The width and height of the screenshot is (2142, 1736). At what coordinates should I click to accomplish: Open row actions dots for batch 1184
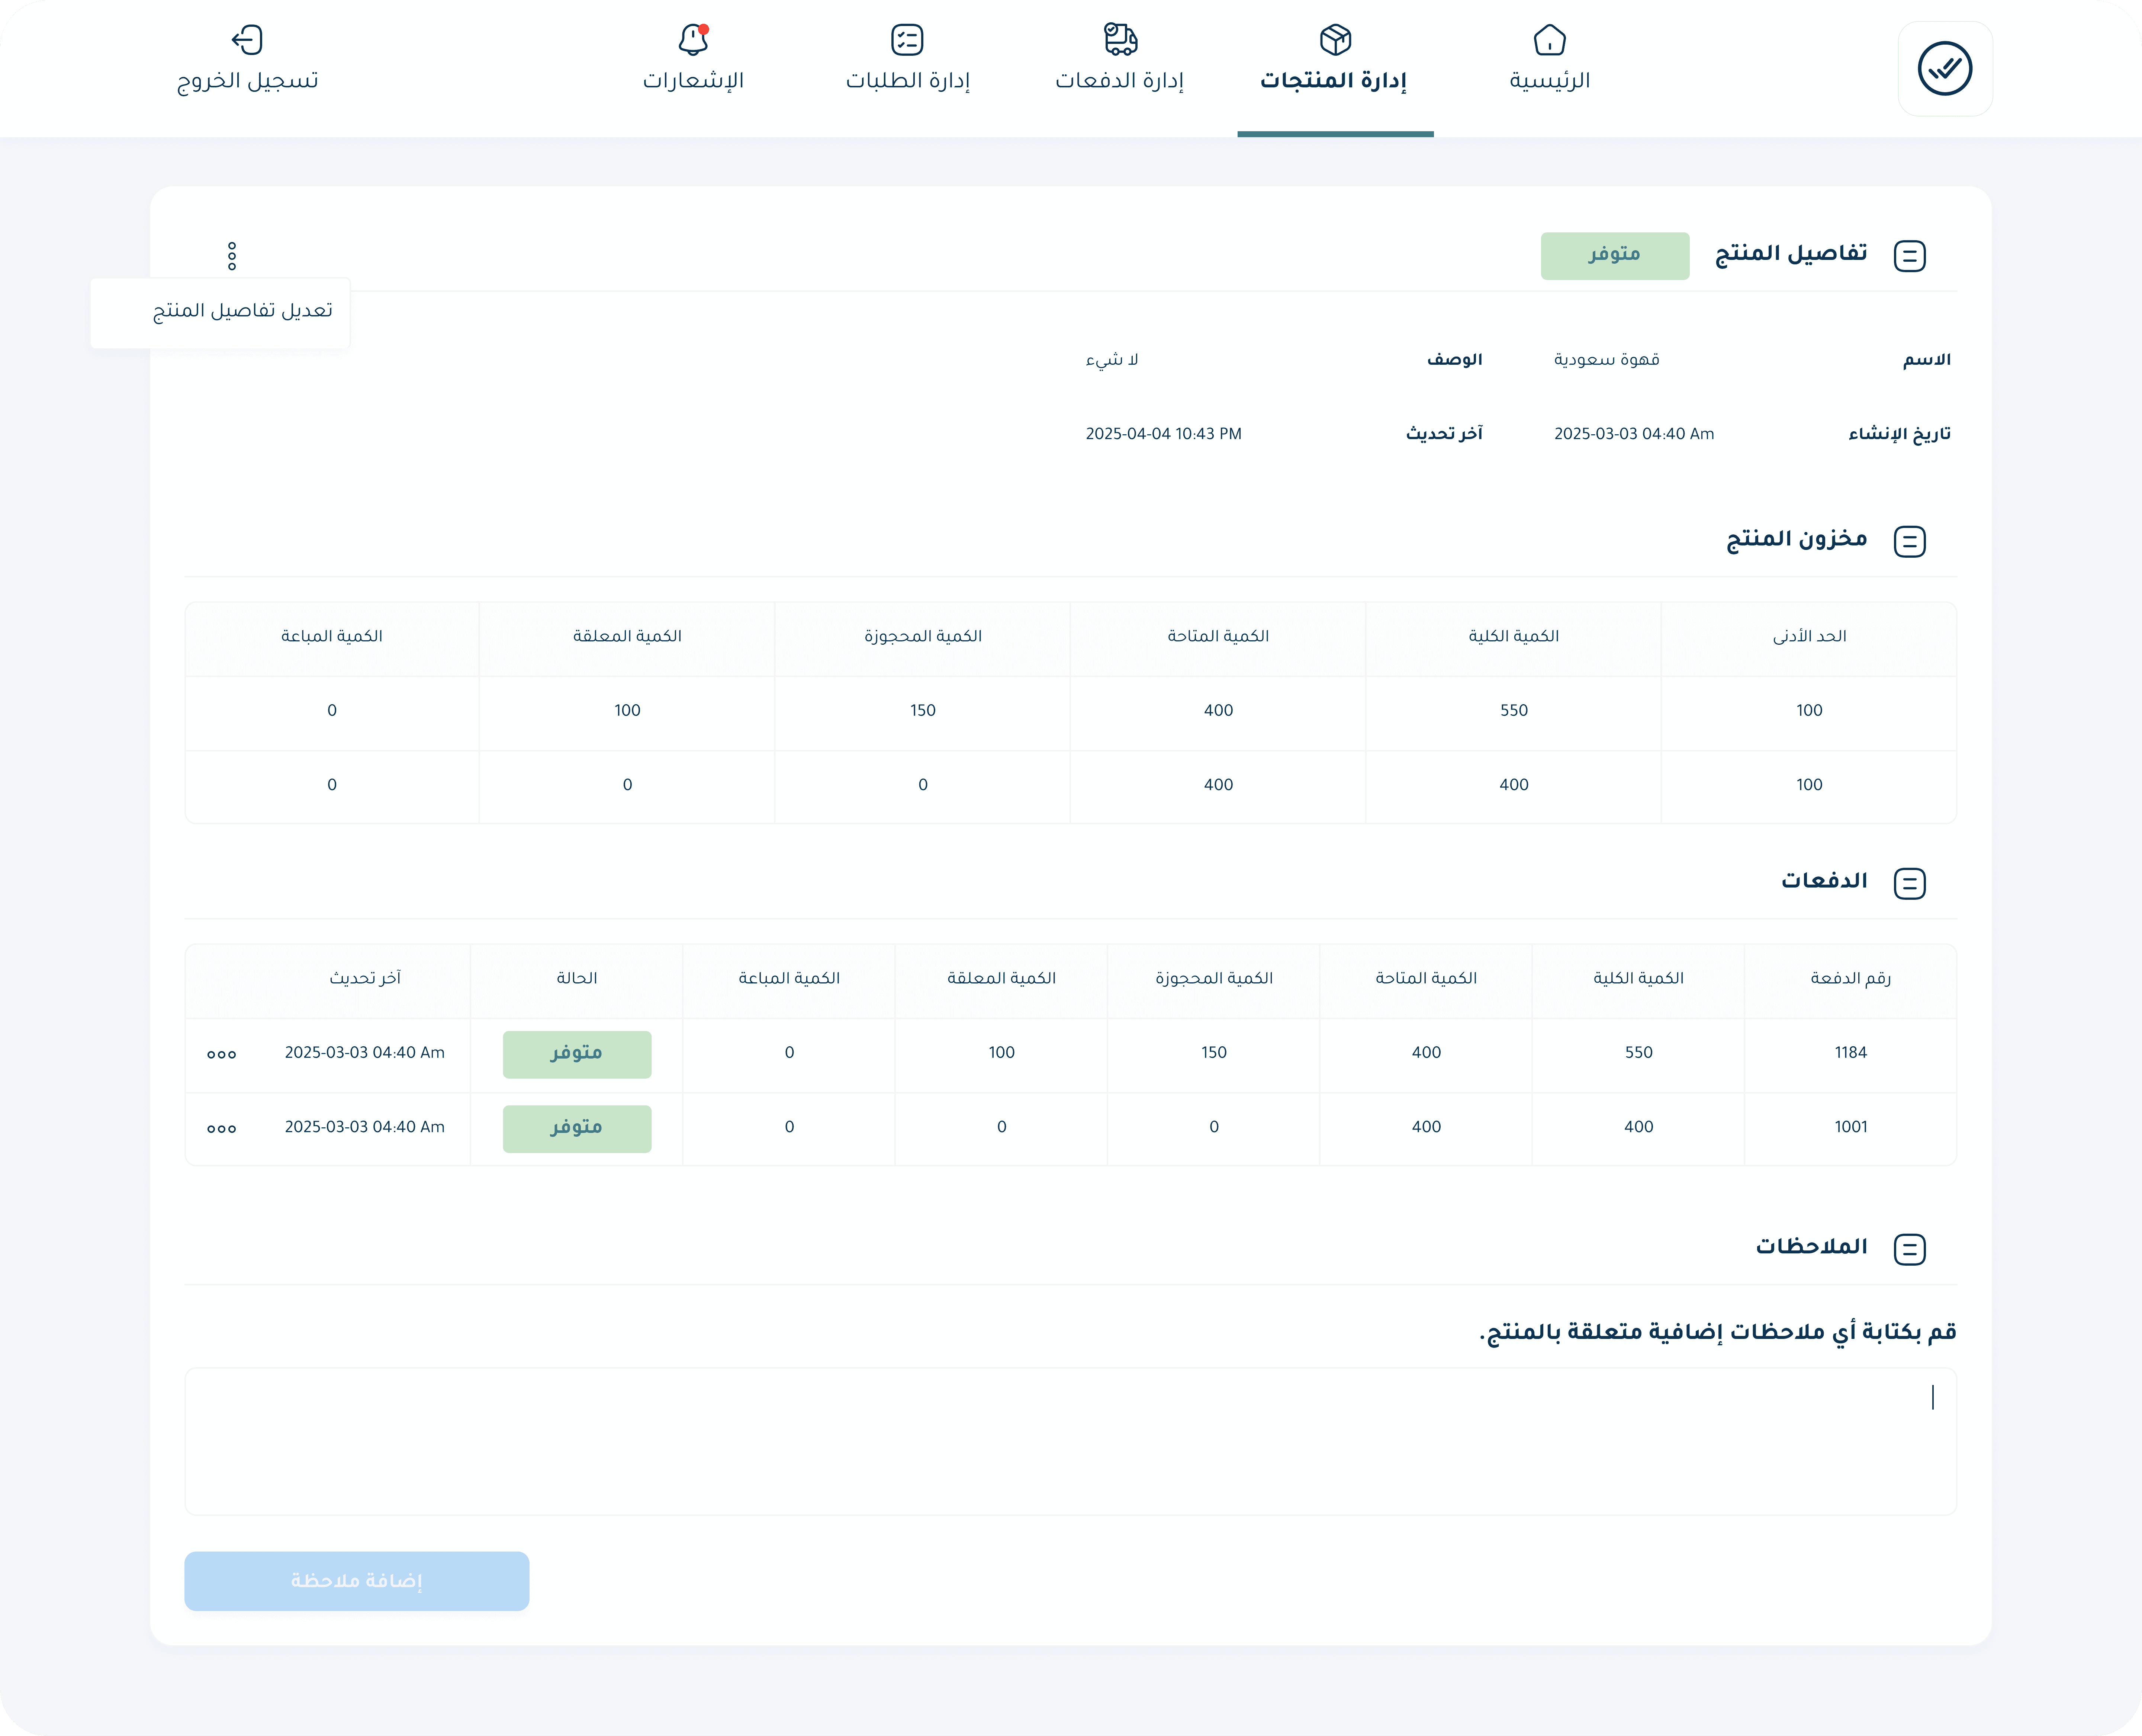point(221,1054)
